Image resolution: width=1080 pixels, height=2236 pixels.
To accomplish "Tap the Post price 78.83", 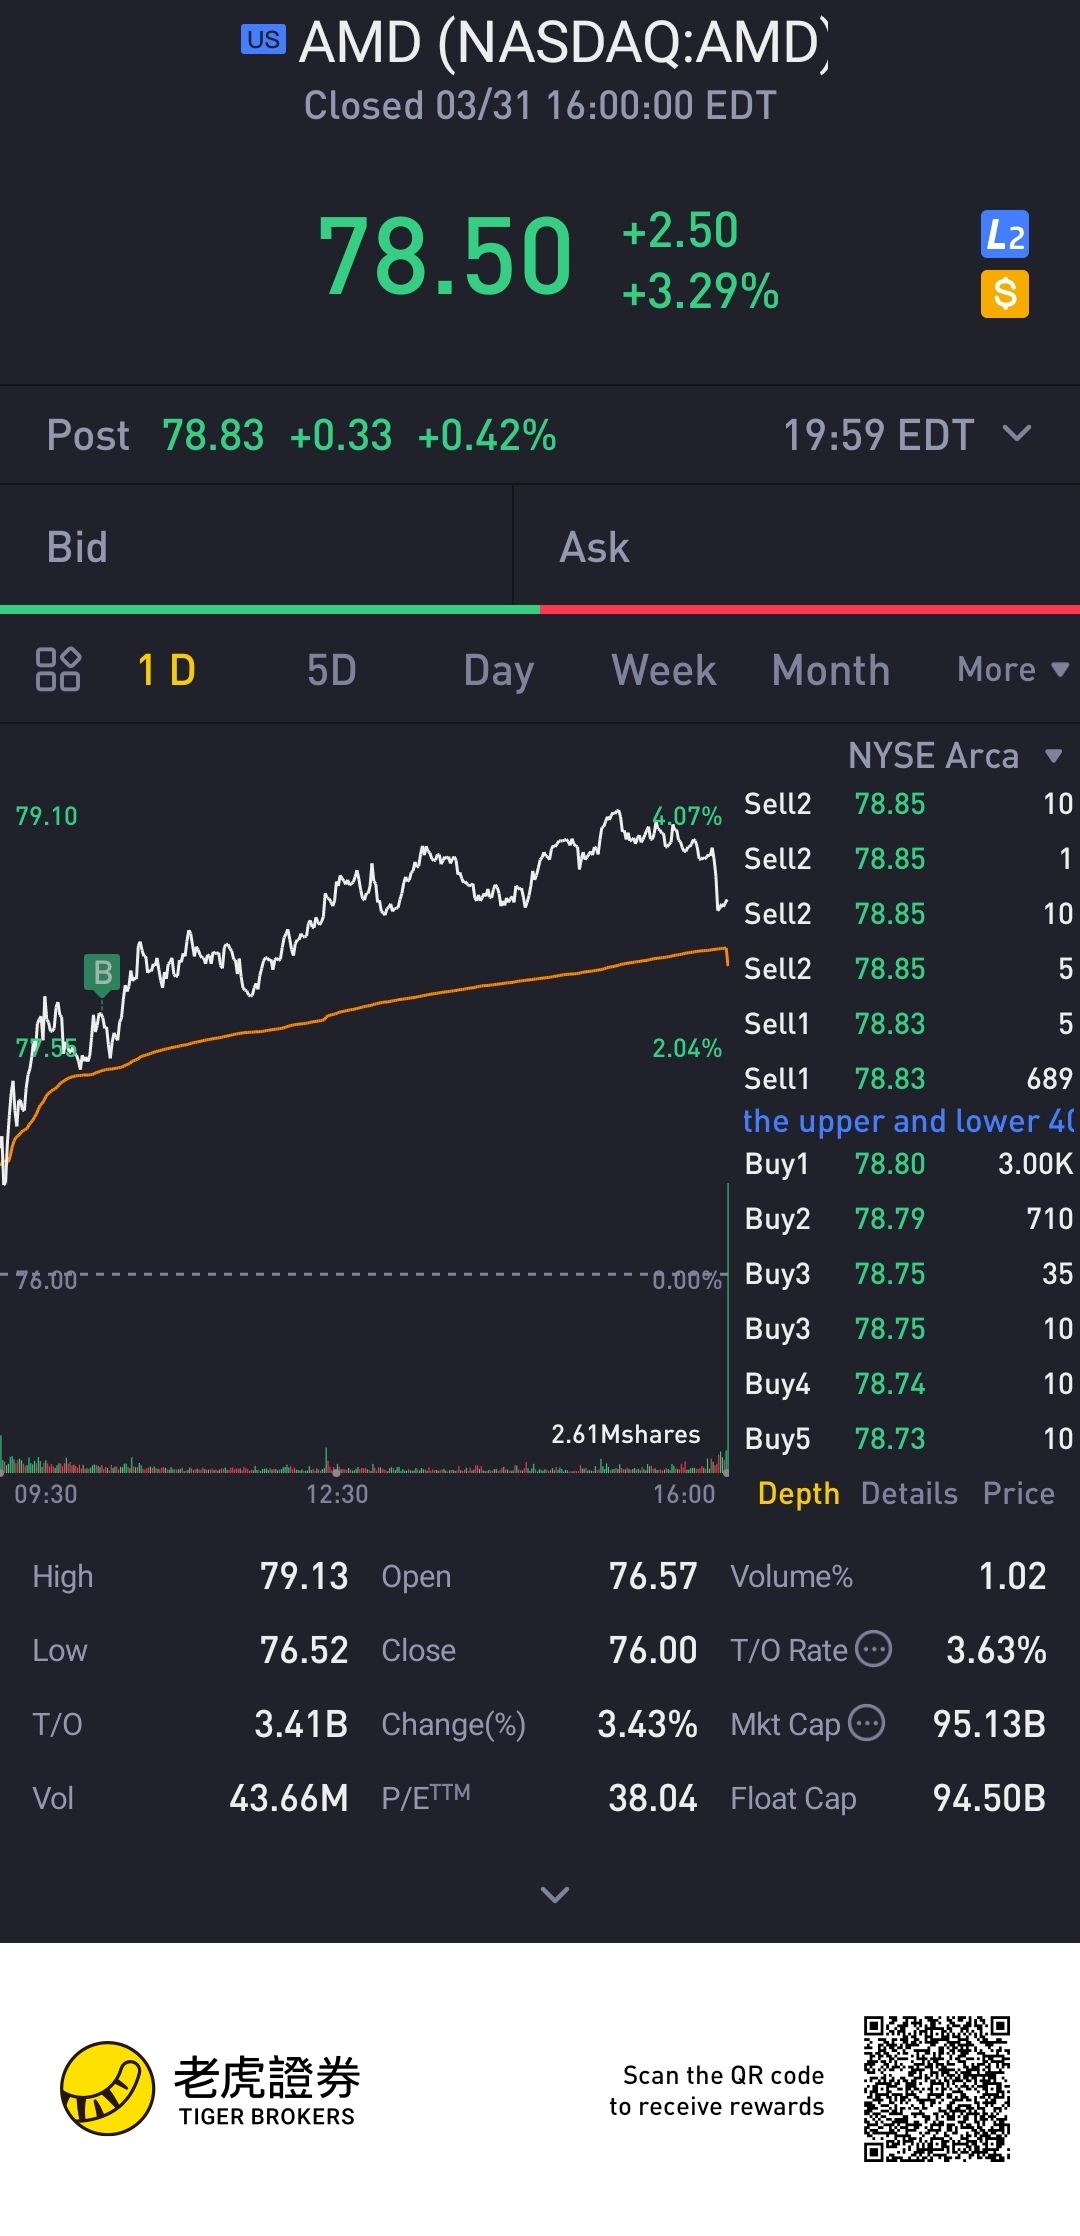I will (213, 435).
